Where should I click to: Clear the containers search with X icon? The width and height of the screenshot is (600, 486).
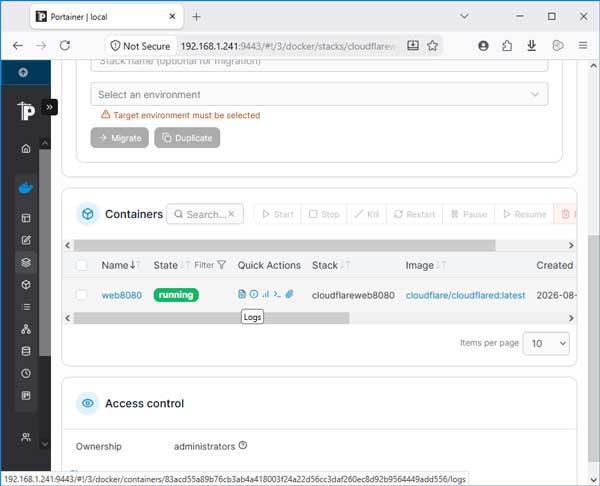coord(231,214)
